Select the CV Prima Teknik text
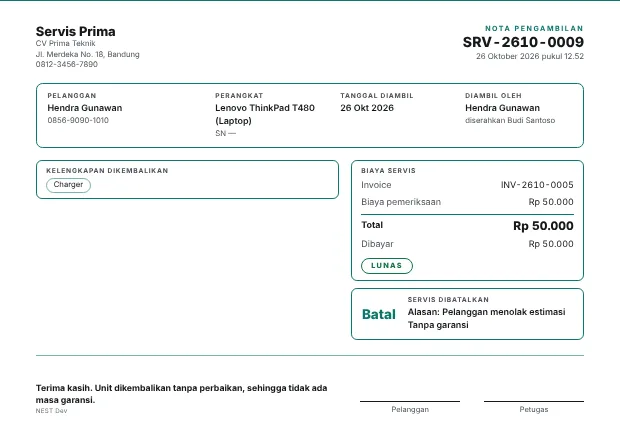620x437 pixels. tap(66, 44)
